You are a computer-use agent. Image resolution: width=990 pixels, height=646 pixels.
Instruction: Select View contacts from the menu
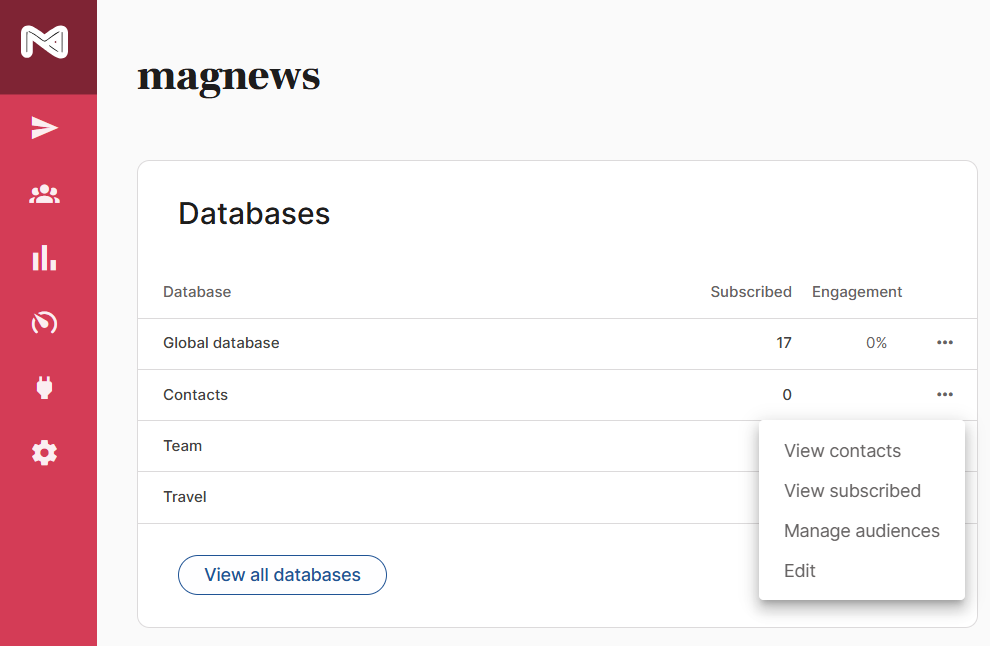click(842, 451)
